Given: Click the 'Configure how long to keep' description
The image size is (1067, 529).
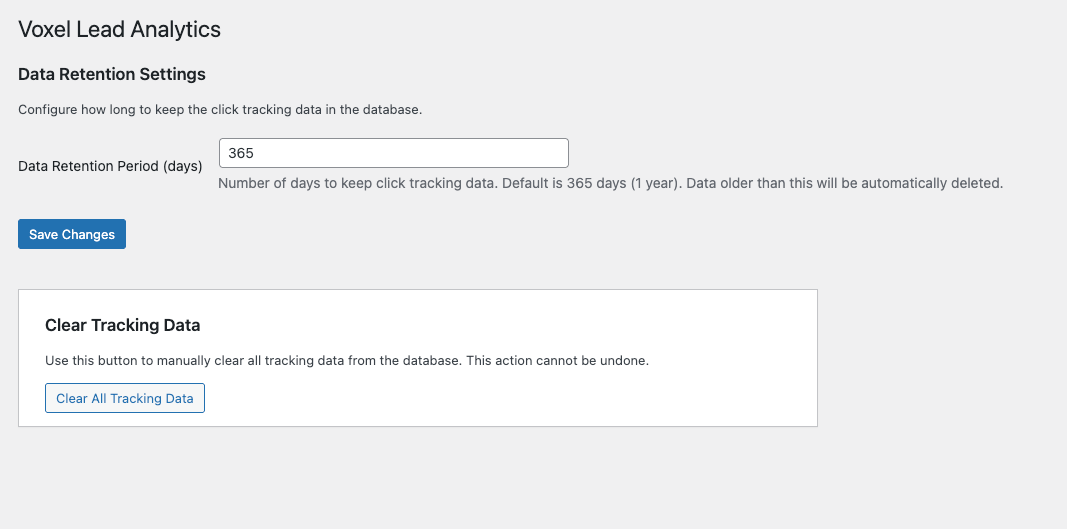Looking at the screenshot, I should click(x=220, y=109).
